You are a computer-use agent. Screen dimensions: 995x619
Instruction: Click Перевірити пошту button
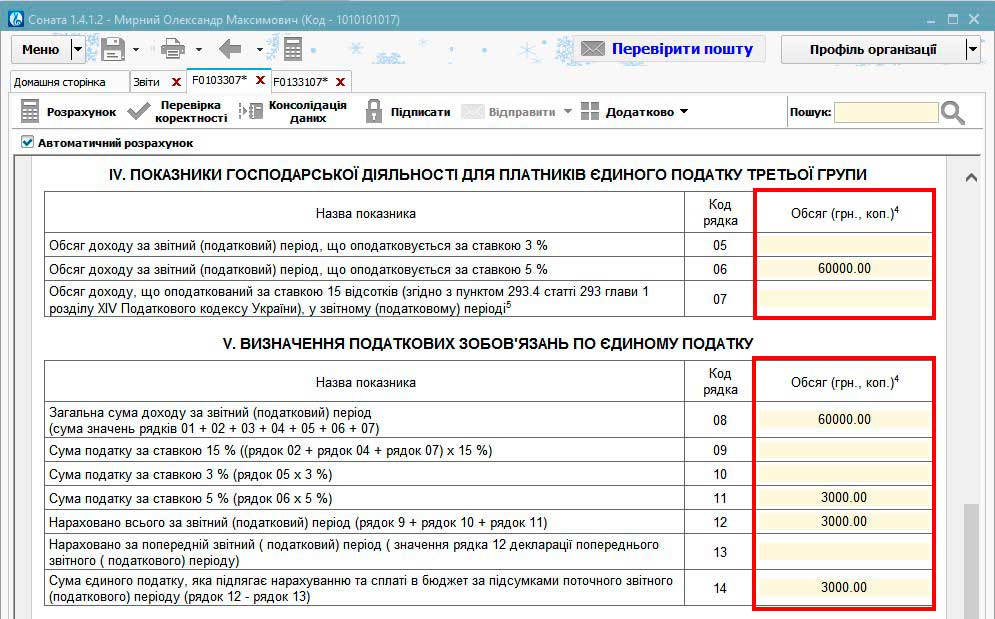pos(668,49)
